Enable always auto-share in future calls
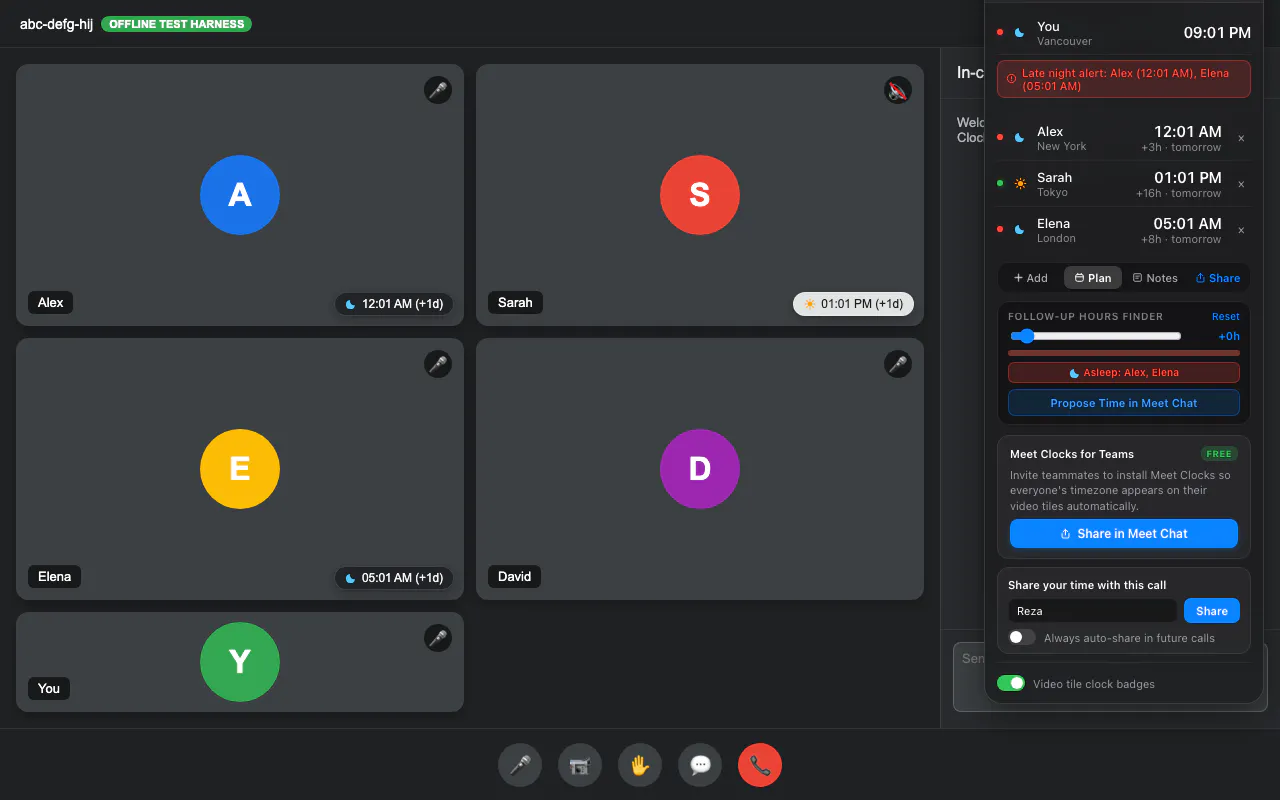 coord(1022,637)
